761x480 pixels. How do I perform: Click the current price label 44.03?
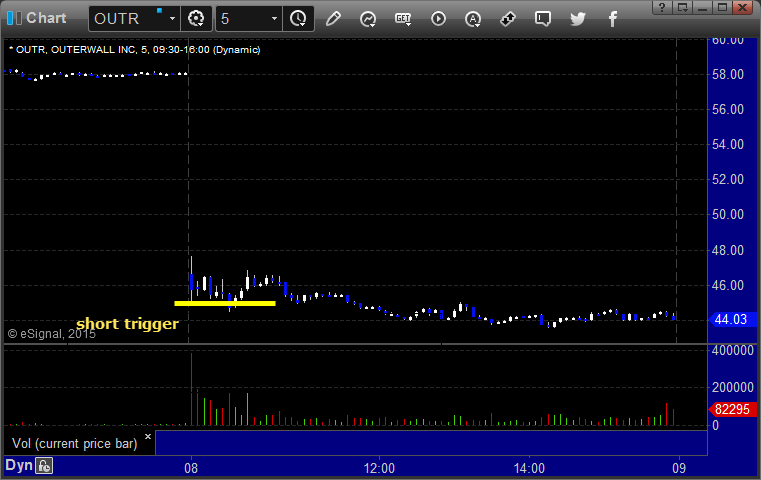point(732,319)
